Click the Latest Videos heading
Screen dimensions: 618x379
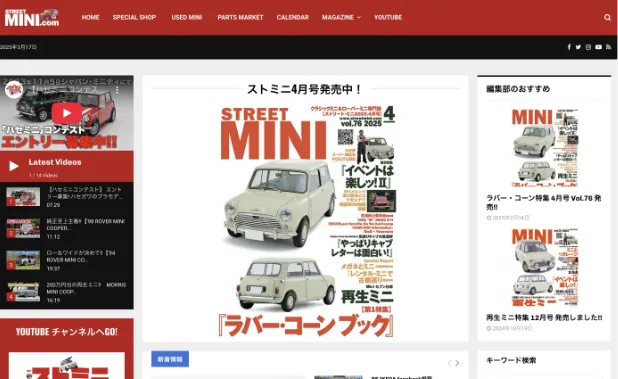coord(55,162)
